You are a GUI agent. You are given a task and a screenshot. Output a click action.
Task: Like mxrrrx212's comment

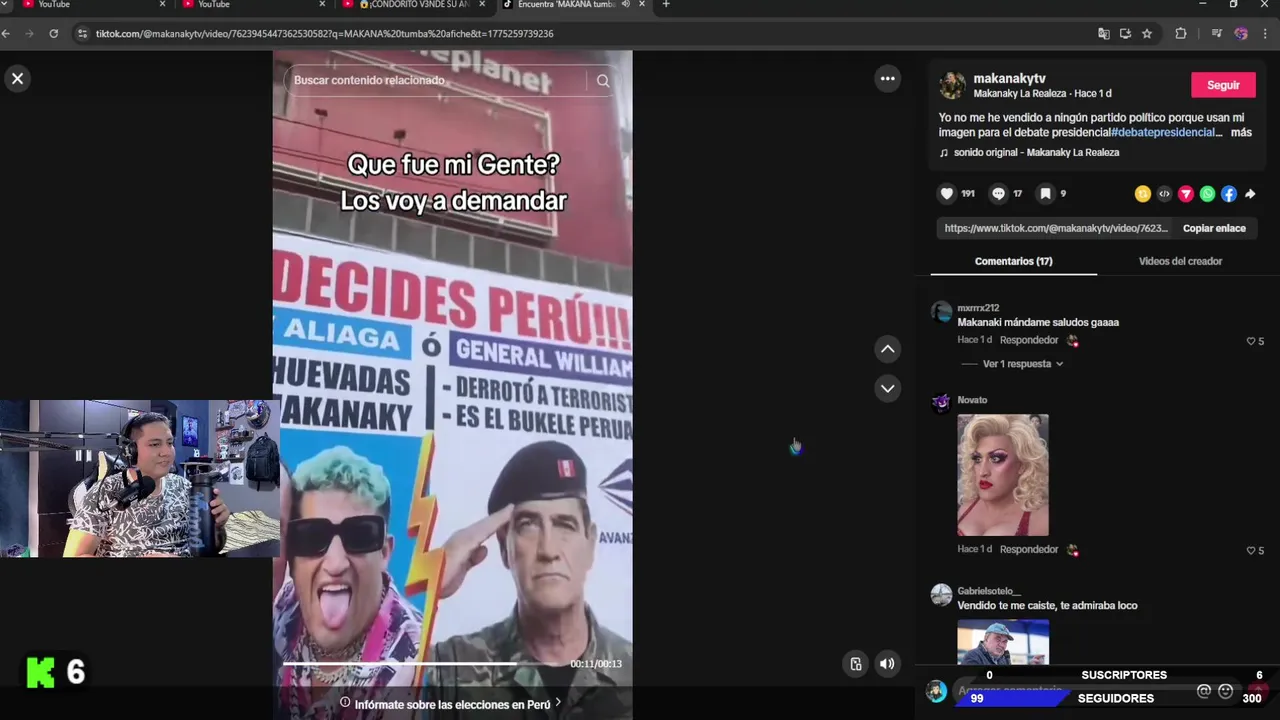[1251, 341]
